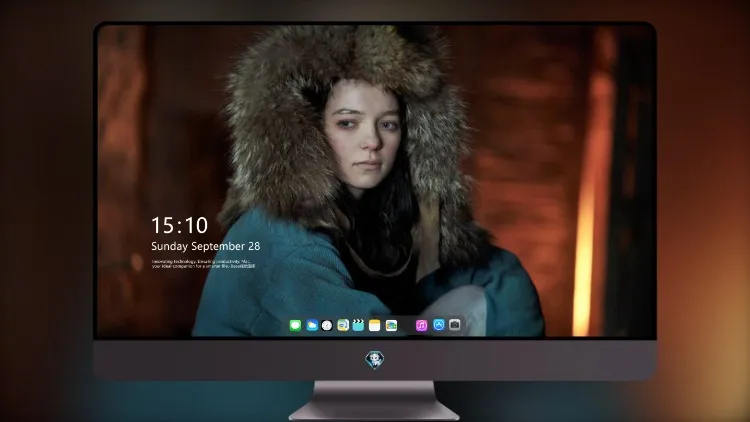Click the Sunday September 28 date text
This screenshot has width=750, height=422.
click(x=206, y=246)
